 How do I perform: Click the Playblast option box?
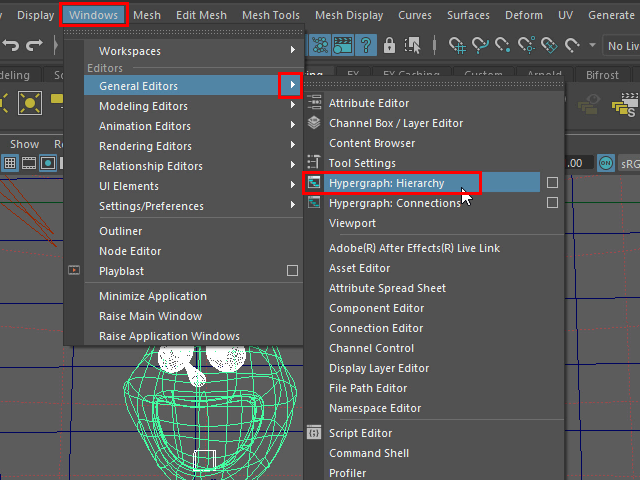(292, 271)
